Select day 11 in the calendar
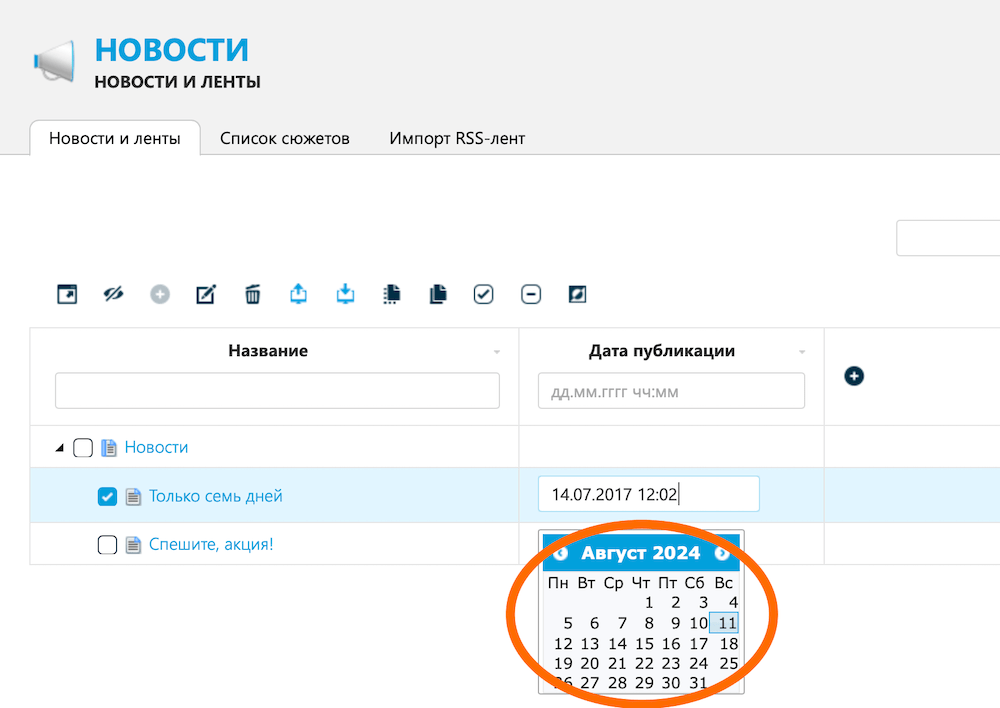This screenshot has height=708, width=1000. (x=724, y=623)
